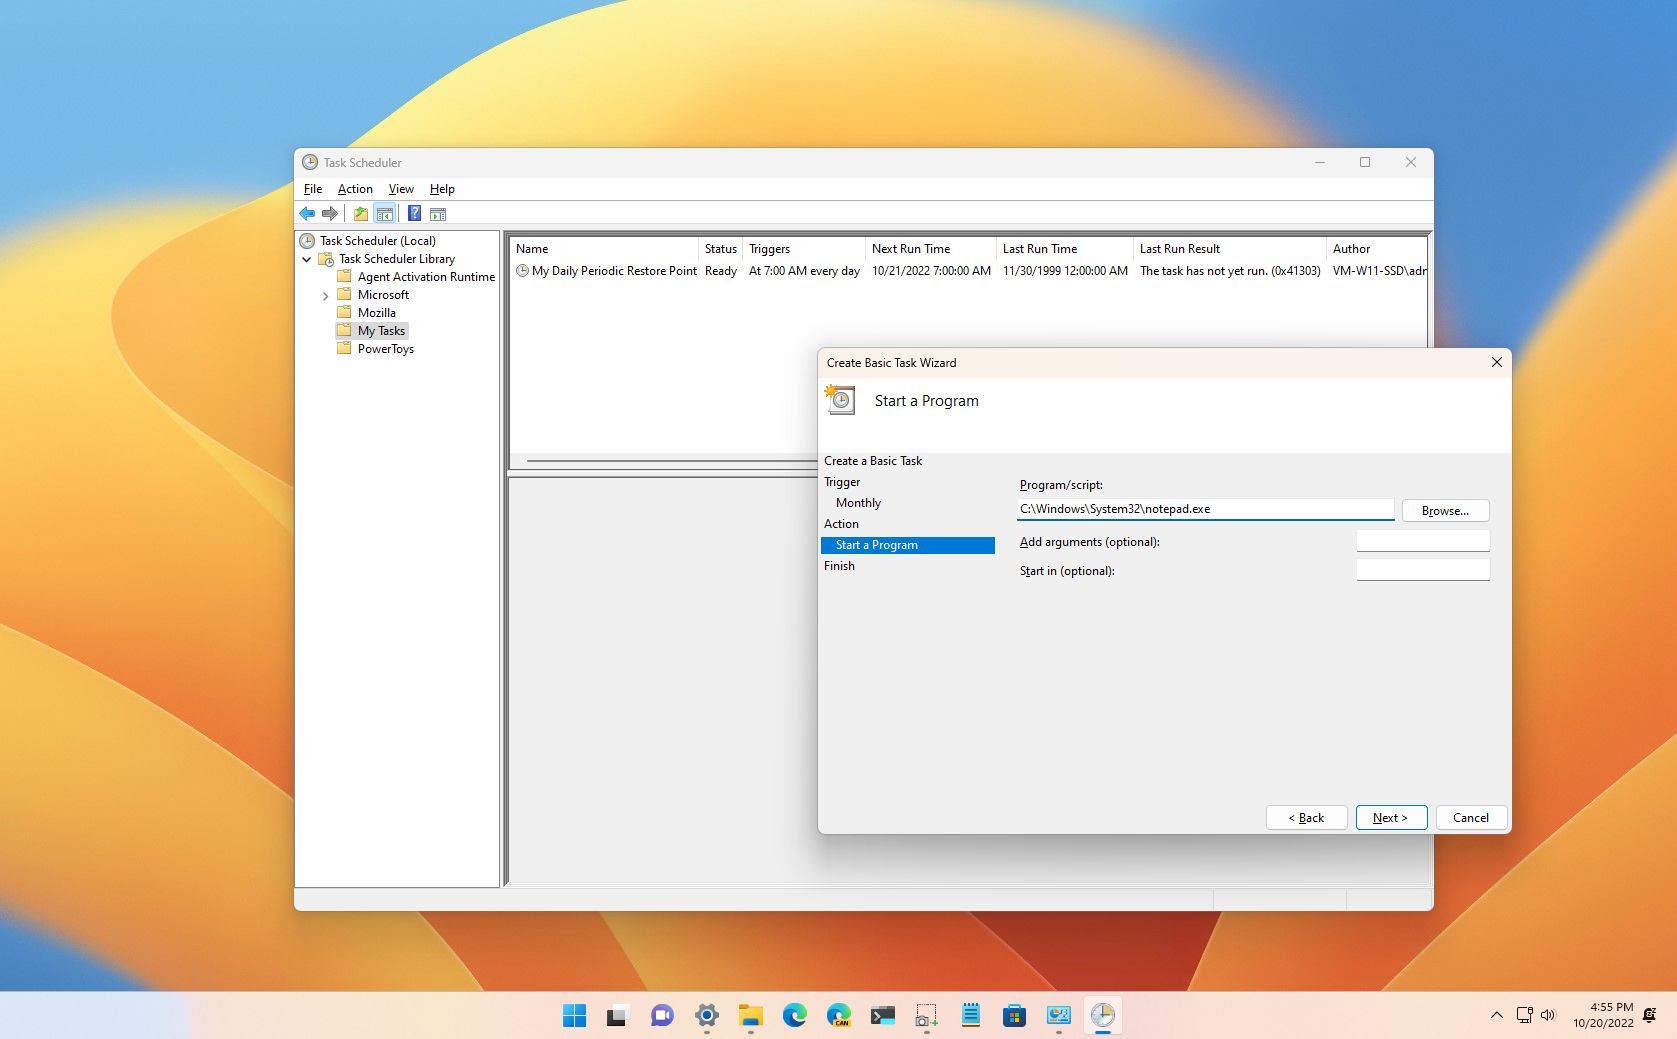Select the PowerToys folder in the sidebar
The image size is (1677, 1039).
click(385, 348)
